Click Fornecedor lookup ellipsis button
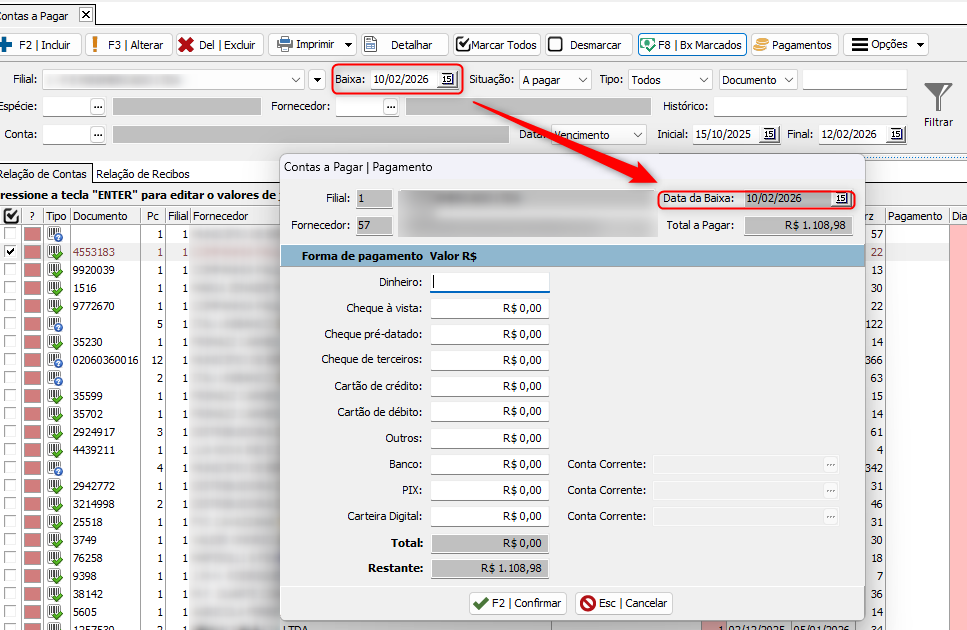Screen dimensions: 967x630 click(x=390, y=106)
